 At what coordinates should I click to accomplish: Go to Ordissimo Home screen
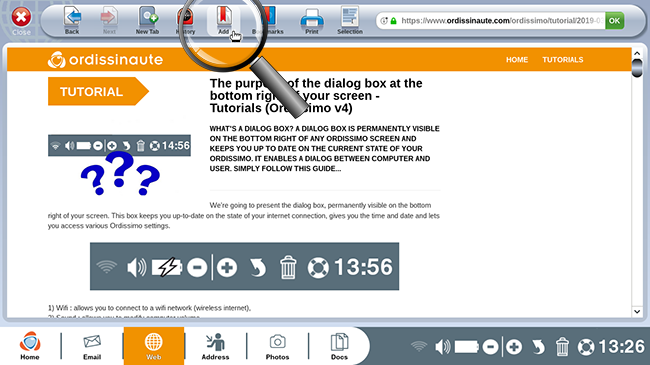pyautogui.click(x=30, y=346)
